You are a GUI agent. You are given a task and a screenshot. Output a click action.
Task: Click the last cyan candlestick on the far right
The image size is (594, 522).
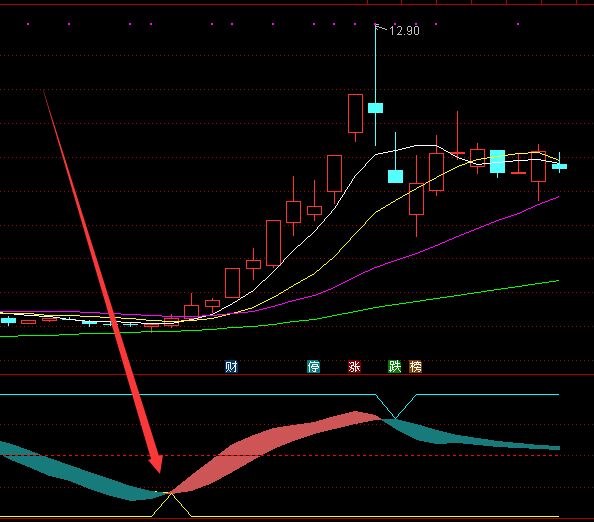click(x=560, y=166)
